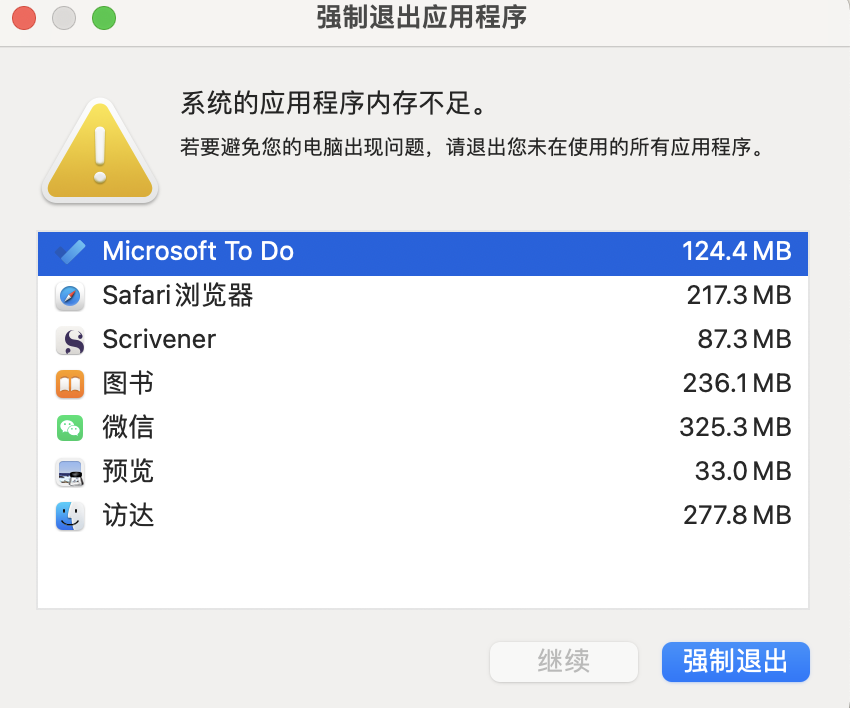Click the Scrivener app icon

click(70, 340)
